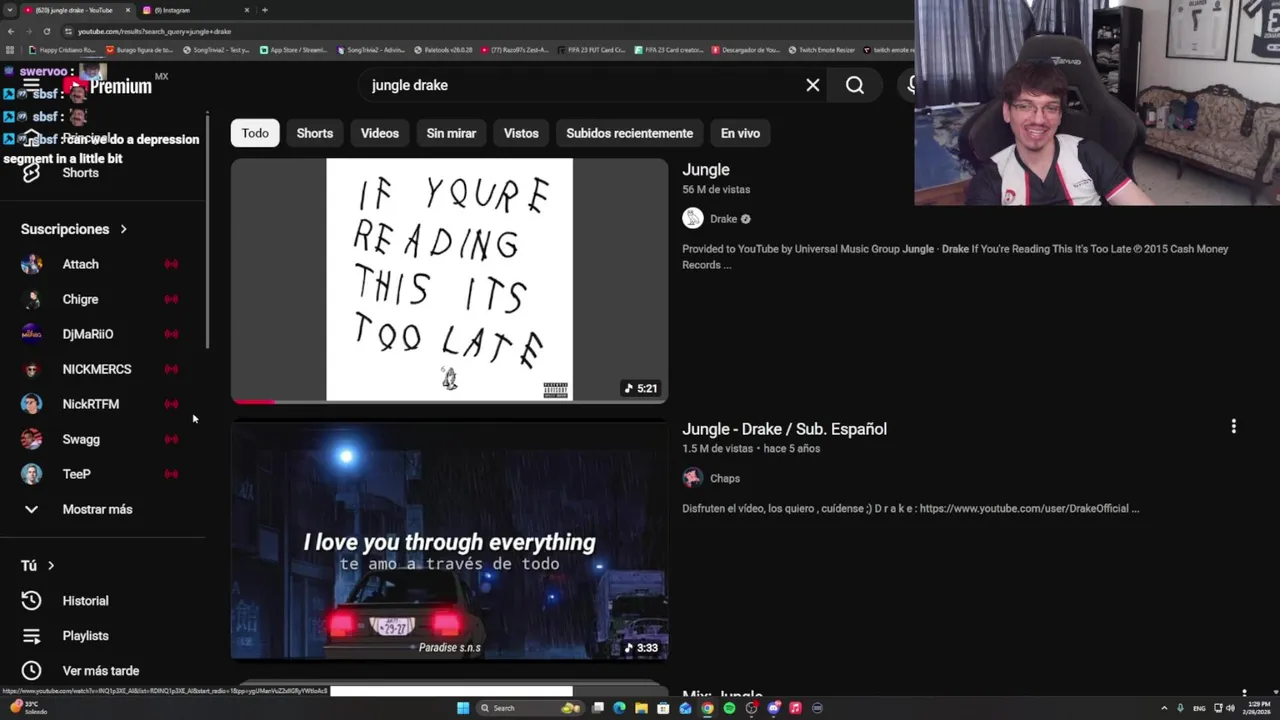Viewport: 1280px width, 720px height.
Task: Open Ver más tarde clock icon
Action: pyautogui.click(x=31, y=671)
